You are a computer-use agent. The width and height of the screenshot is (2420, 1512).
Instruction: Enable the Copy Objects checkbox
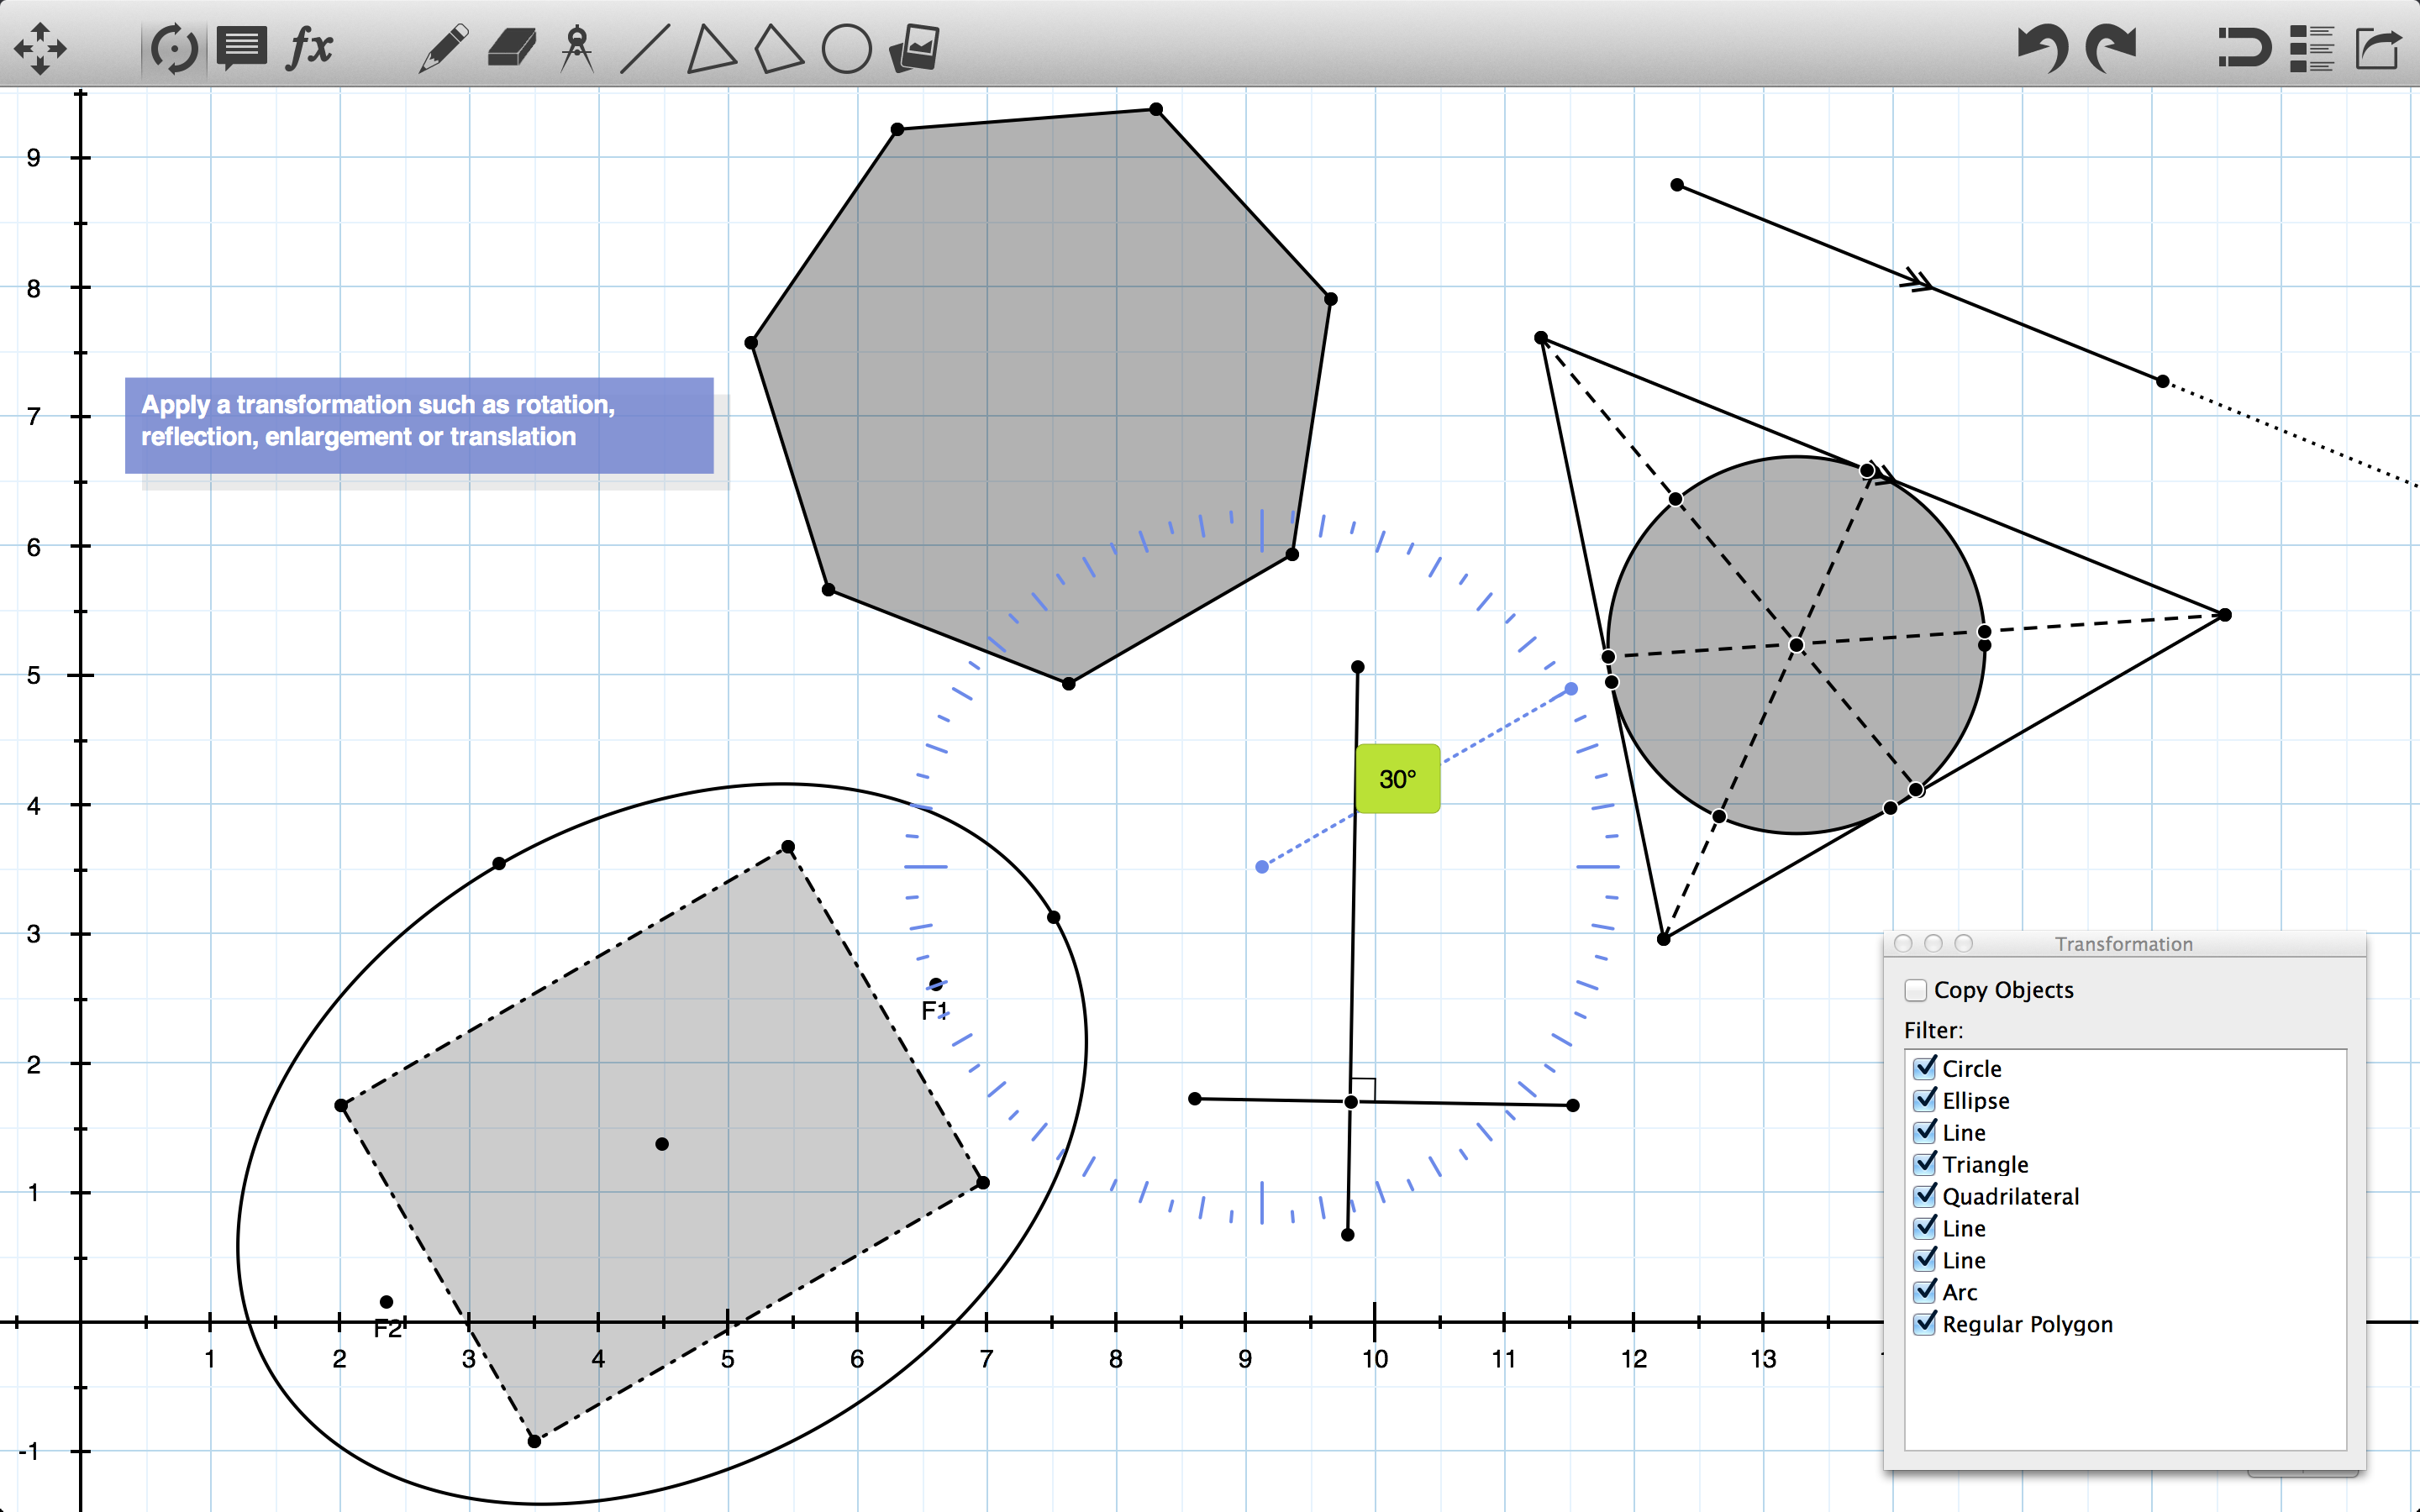coord(1916,990)
